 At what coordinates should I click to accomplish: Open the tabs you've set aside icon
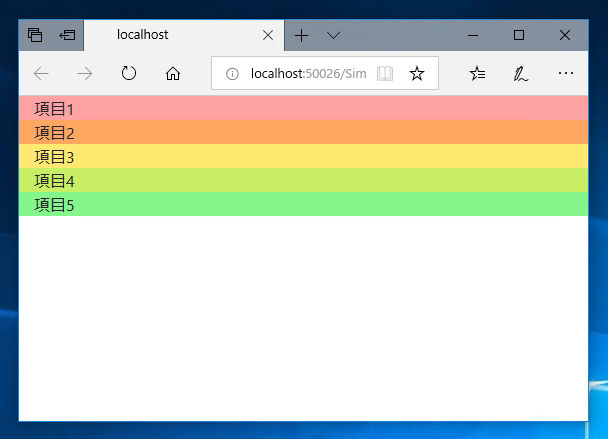coord(35,35)
